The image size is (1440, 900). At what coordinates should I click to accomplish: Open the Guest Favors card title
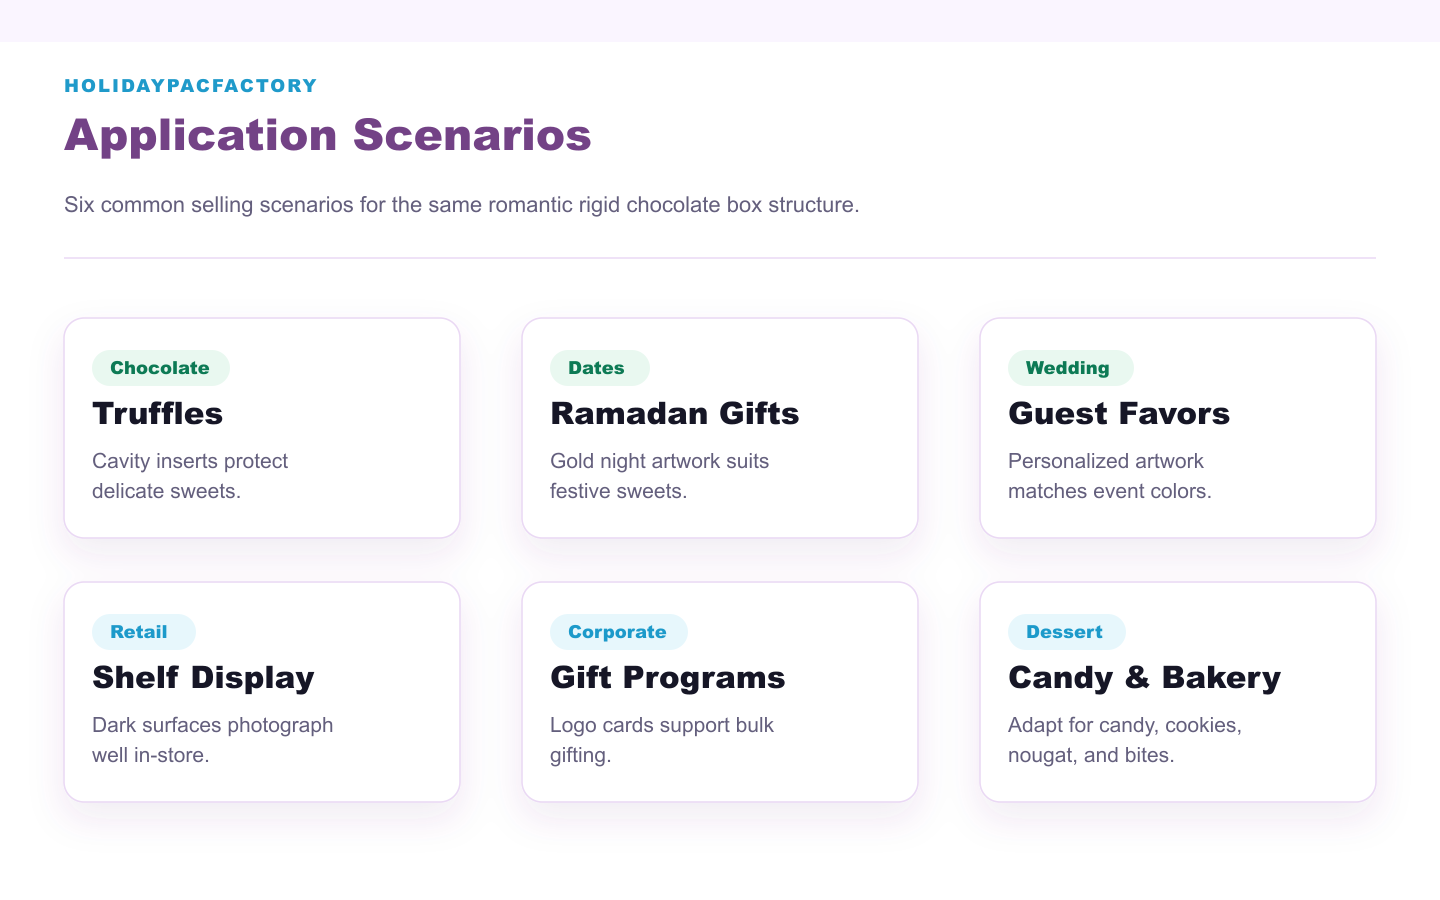pos(1119,414)
